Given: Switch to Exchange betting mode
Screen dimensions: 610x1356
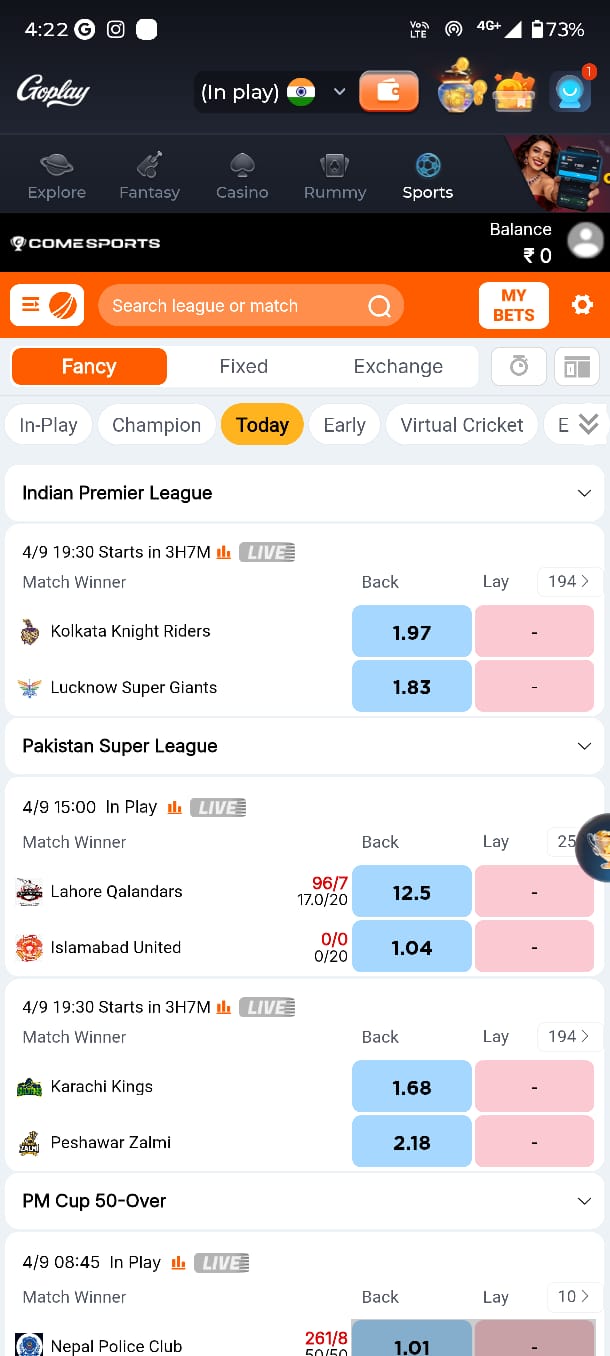Looking at the screenshot, I should (x=398, y=367).
